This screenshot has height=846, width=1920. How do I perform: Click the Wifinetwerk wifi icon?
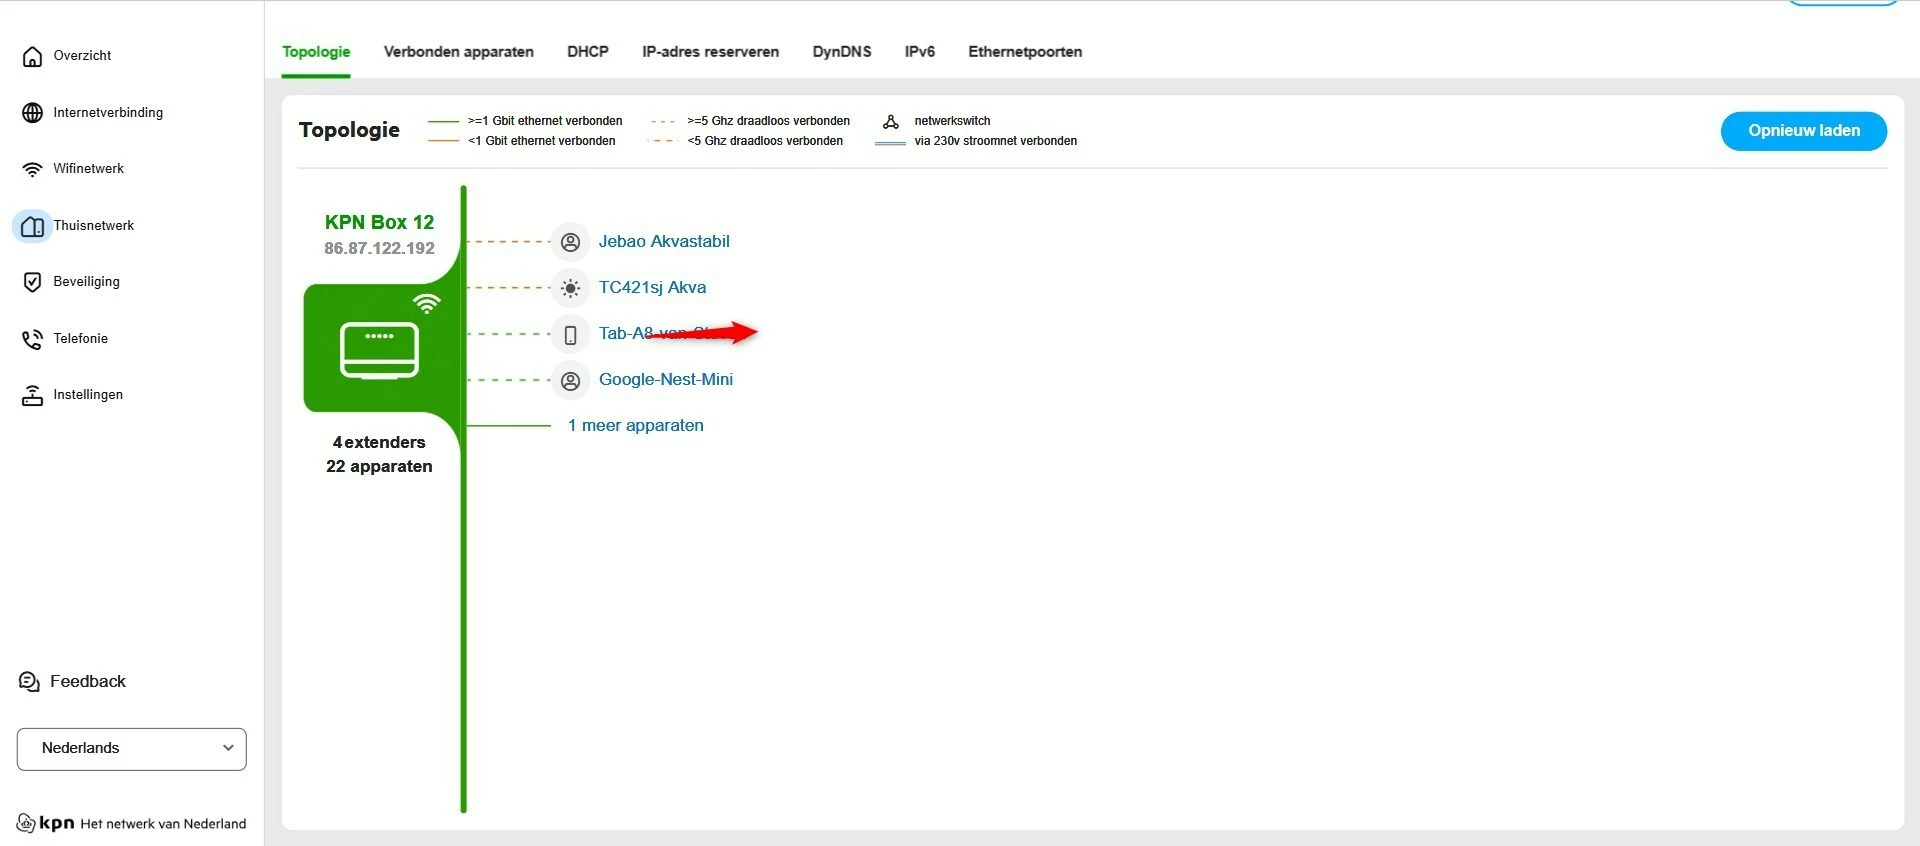[32, 169]
